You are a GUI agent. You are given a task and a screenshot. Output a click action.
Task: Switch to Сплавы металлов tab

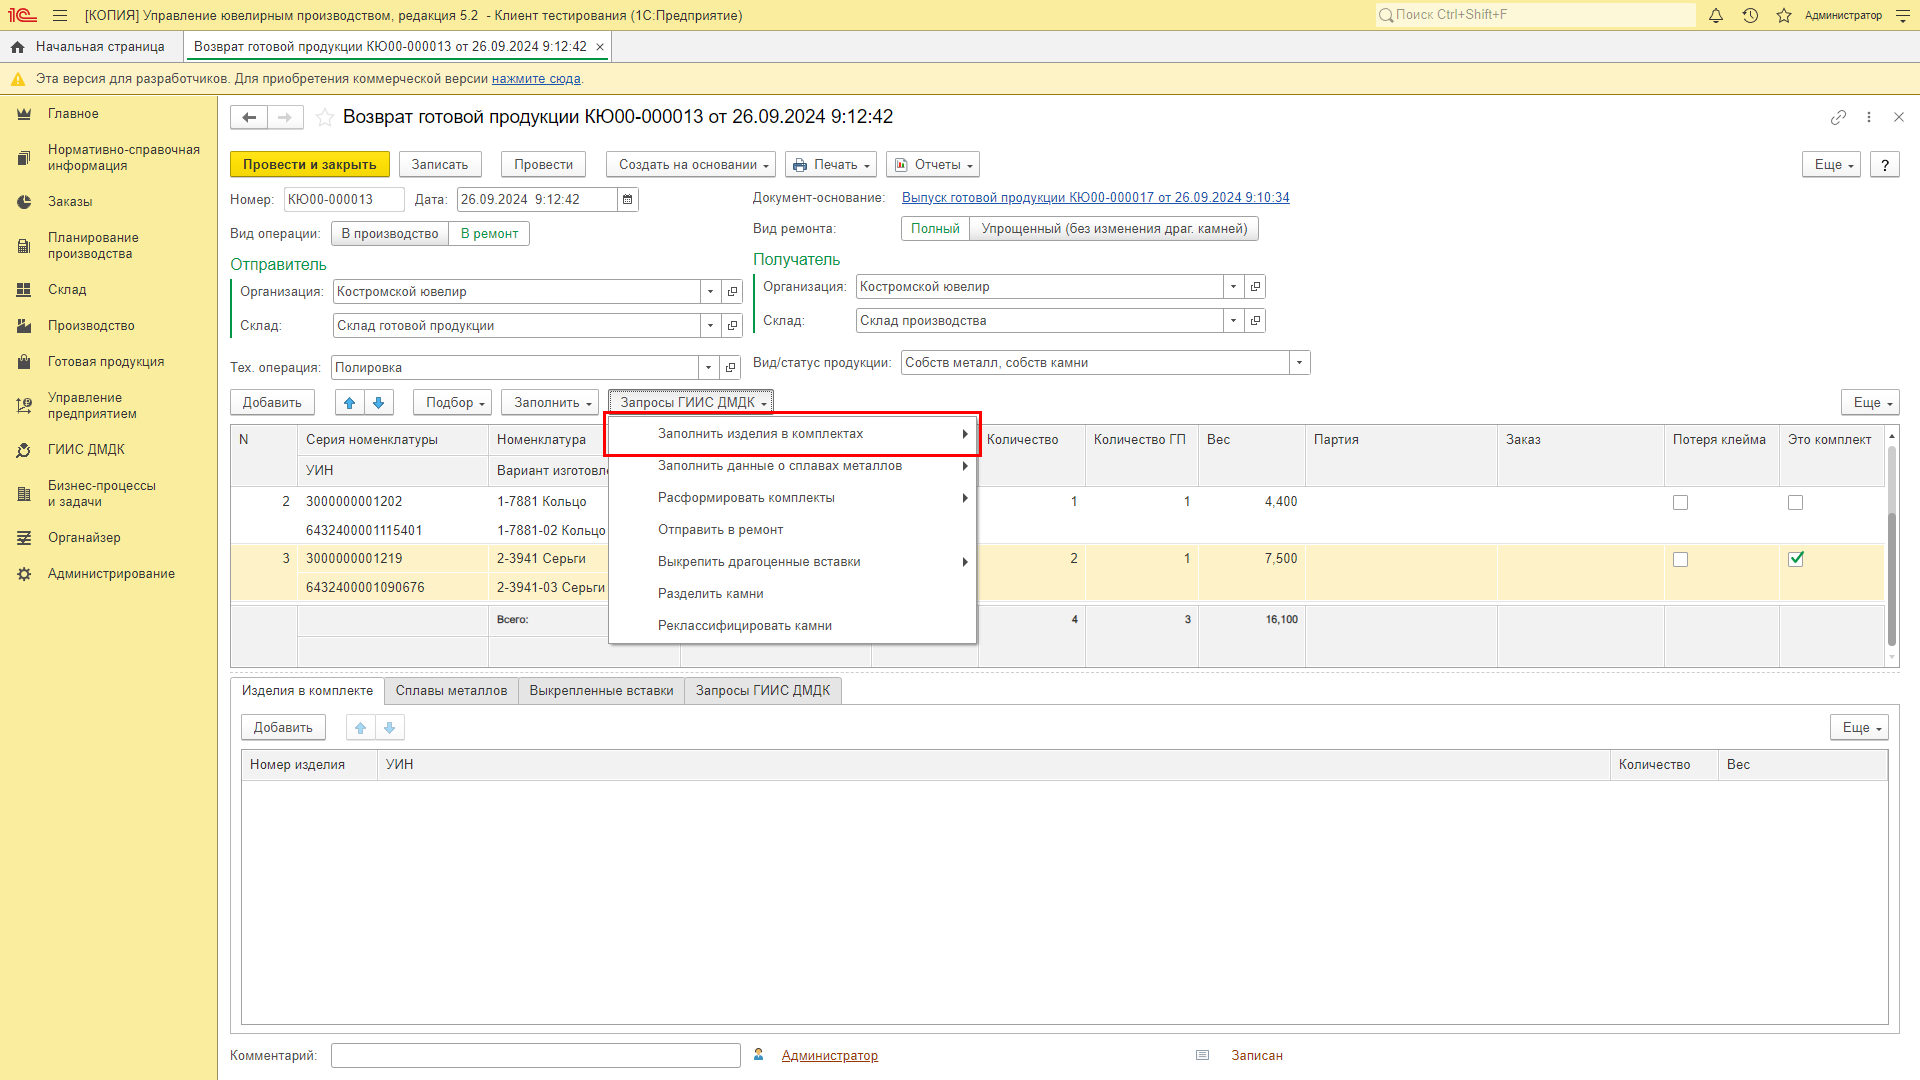click(451, 691)
